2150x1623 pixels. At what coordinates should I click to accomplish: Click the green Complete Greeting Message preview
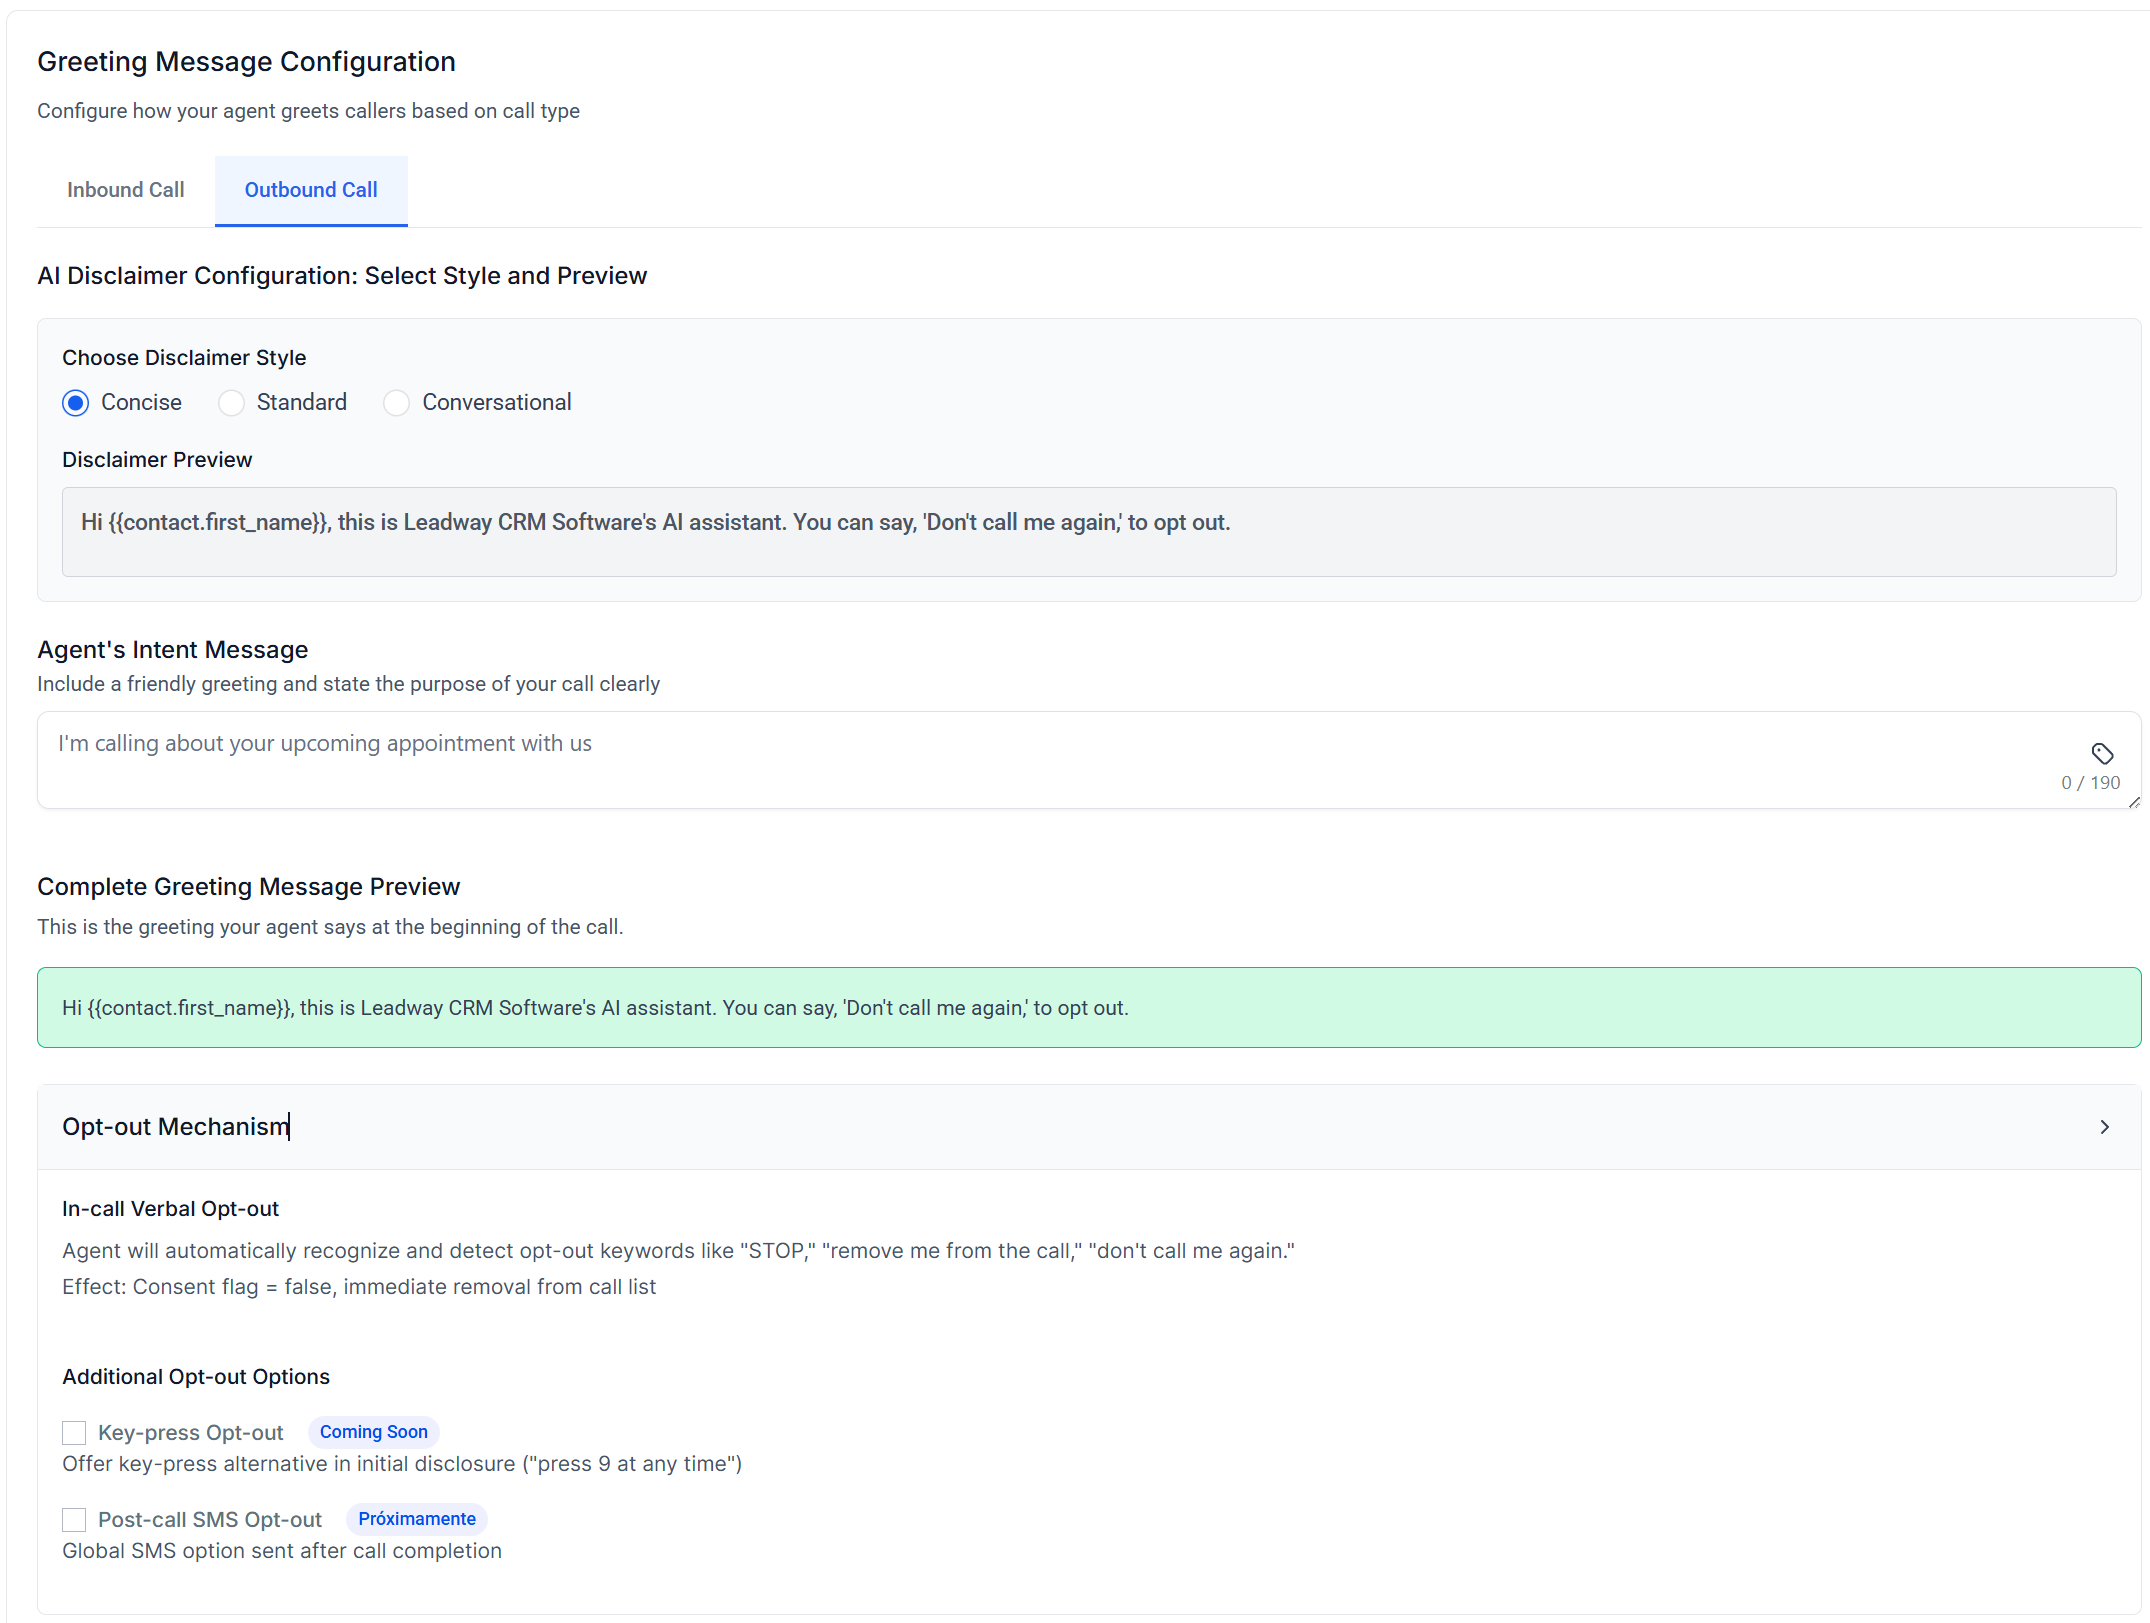(x=1088, y=1007)
